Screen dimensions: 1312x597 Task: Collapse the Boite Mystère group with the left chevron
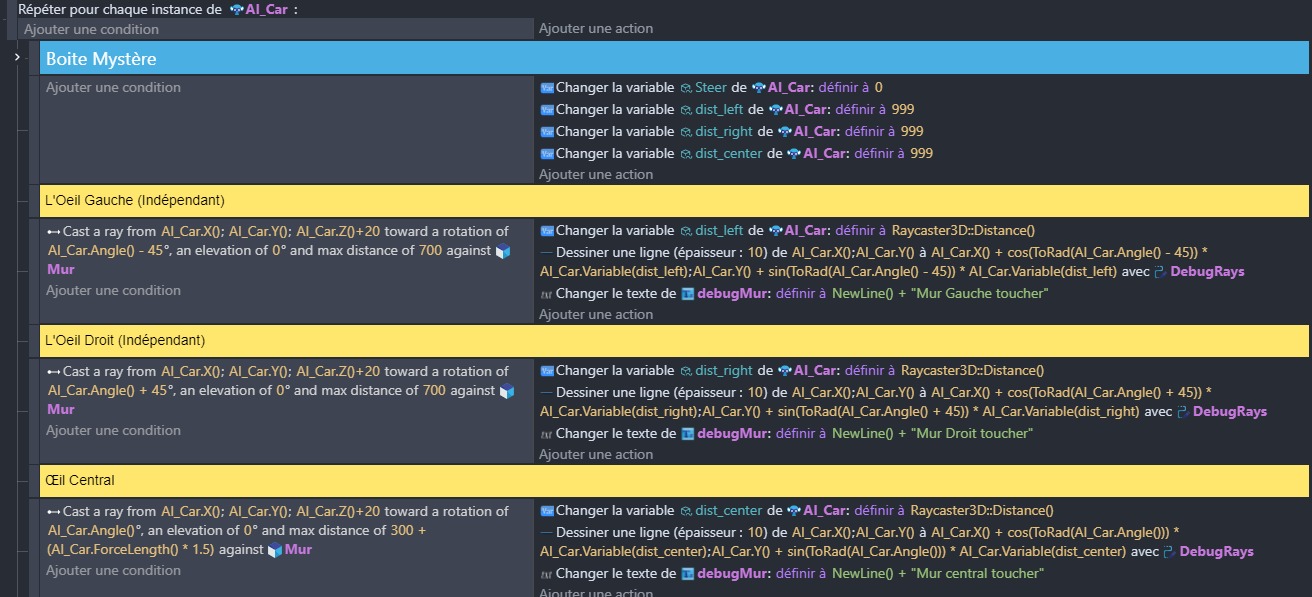(17, 58)
